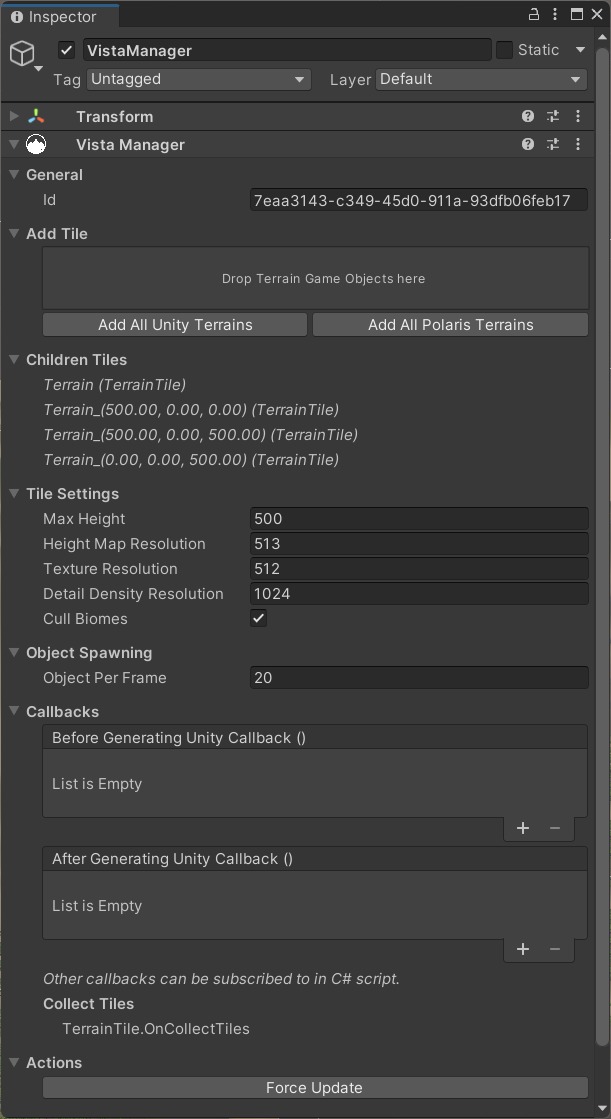Collapse the Tile Settings section
The image size is (611, 1119).
[x=14, y=493]
